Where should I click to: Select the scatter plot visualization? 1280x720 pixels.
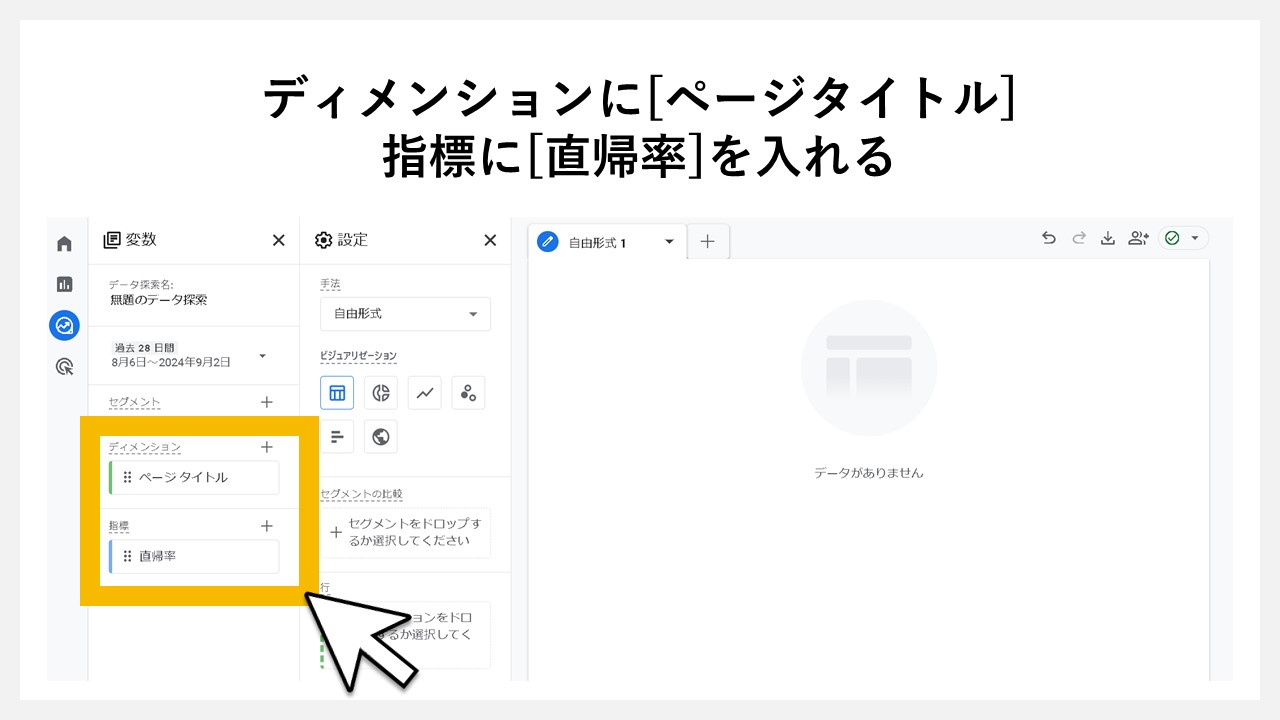pyautogui.click(x=468, y=392)
